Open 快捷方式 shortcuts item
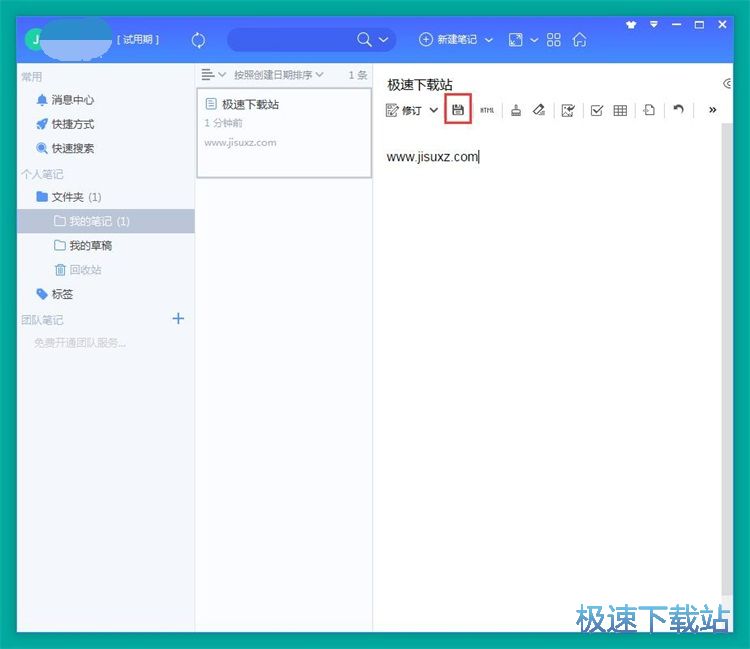The image size is (750, 649). coord(65,124)
